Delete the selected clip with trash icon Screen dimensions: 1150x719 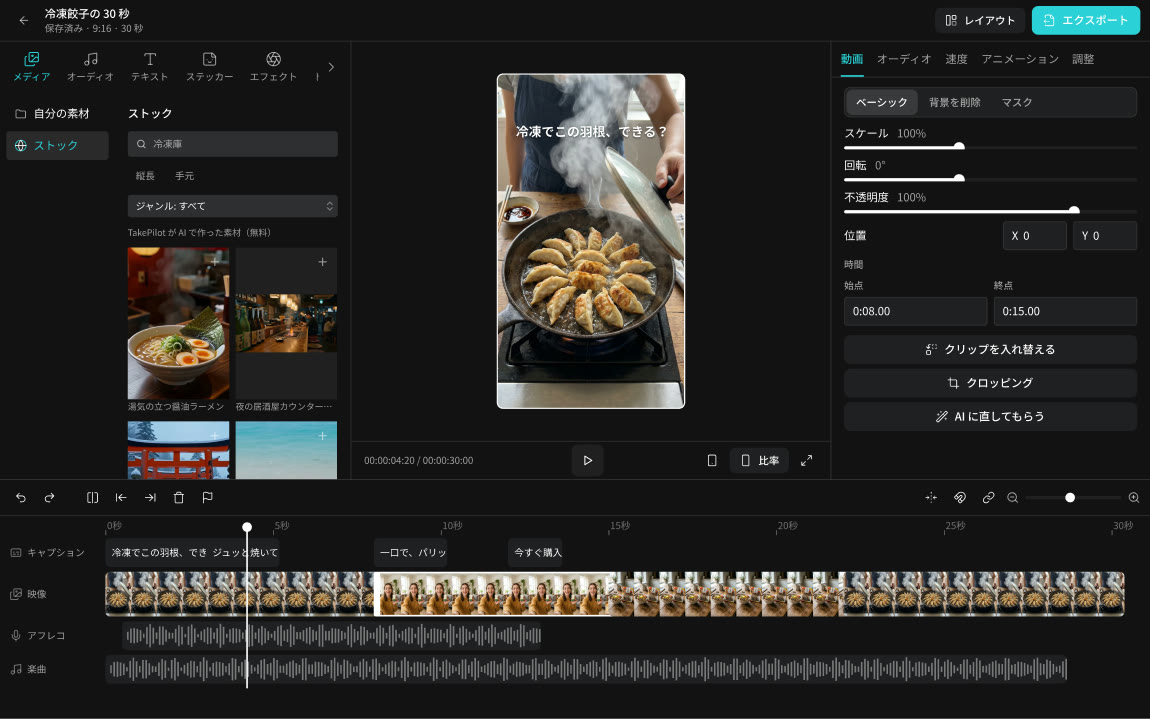[179, 497]
